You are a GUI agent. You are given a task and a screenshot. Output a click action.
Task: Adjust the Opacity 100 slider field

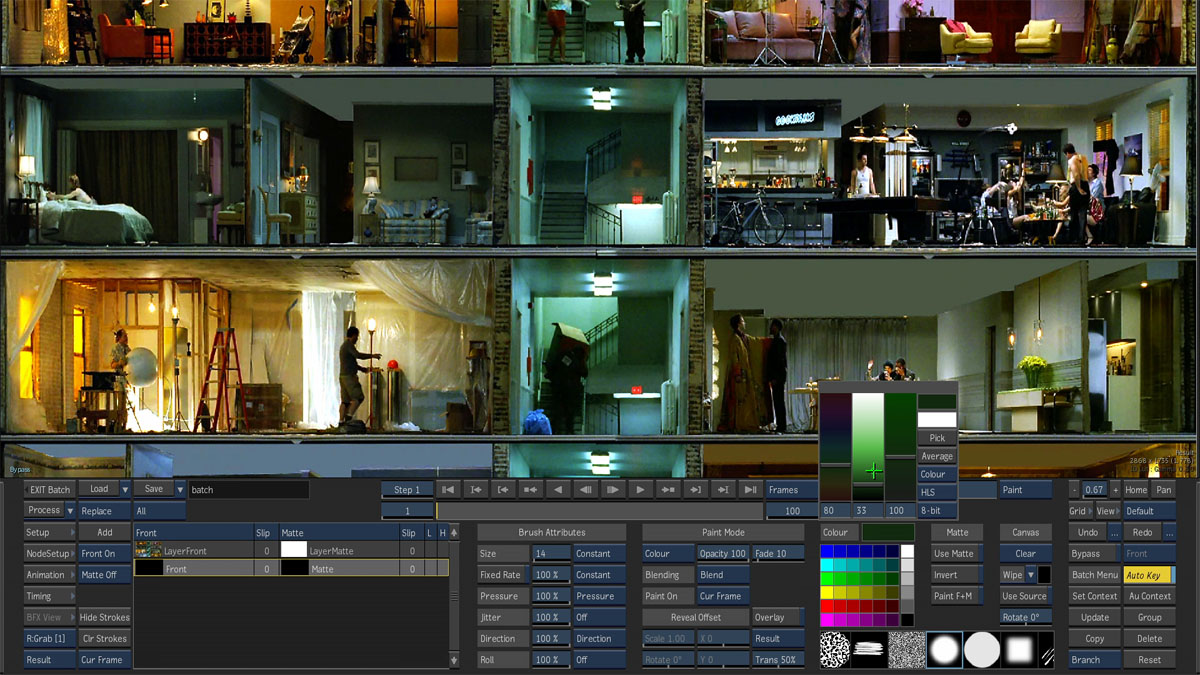(723, 554)
